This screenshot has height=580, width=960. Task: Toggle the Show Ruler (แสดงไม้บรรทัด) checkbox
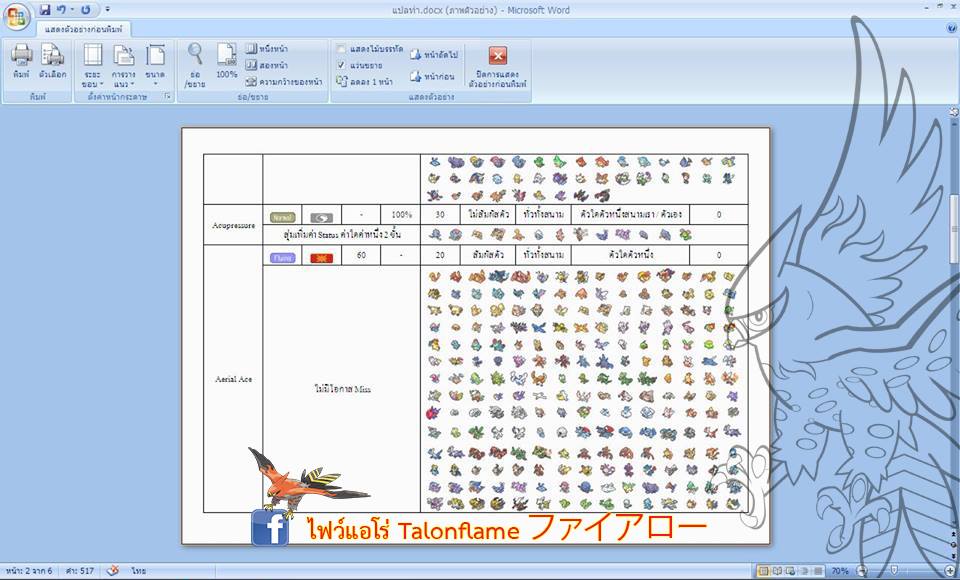pos(342,49)
